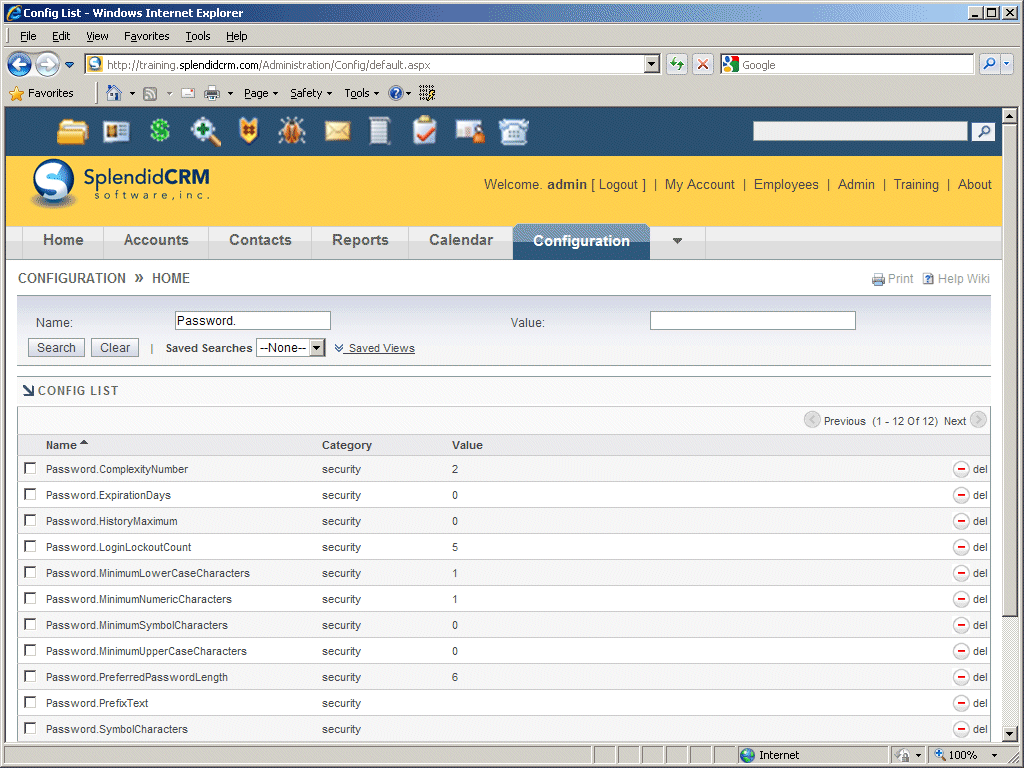
Task: Switch to the Accounts tab
Action: click(x=156, y=241)
